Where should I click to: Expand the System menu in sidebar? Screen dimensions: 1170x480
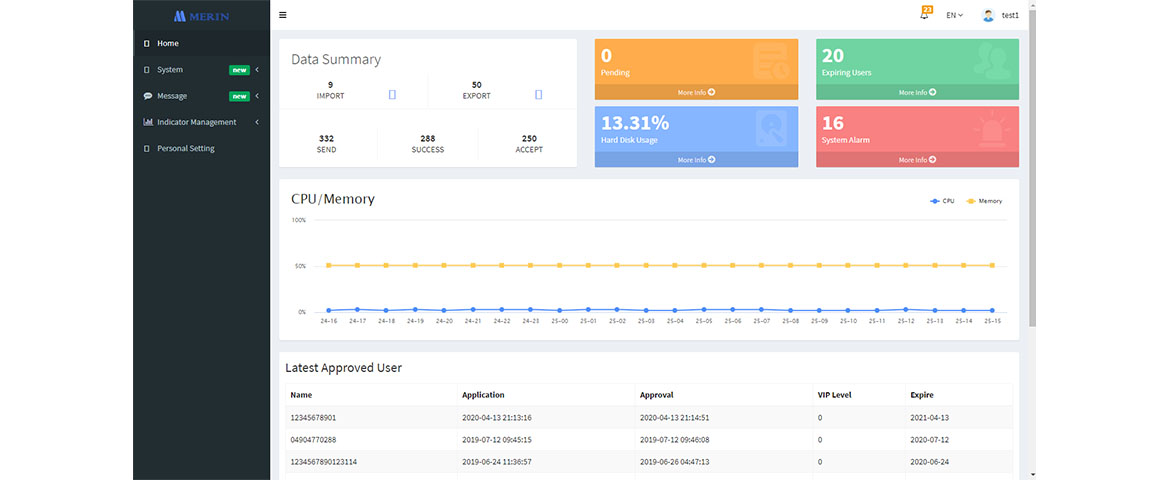(170, 70)
